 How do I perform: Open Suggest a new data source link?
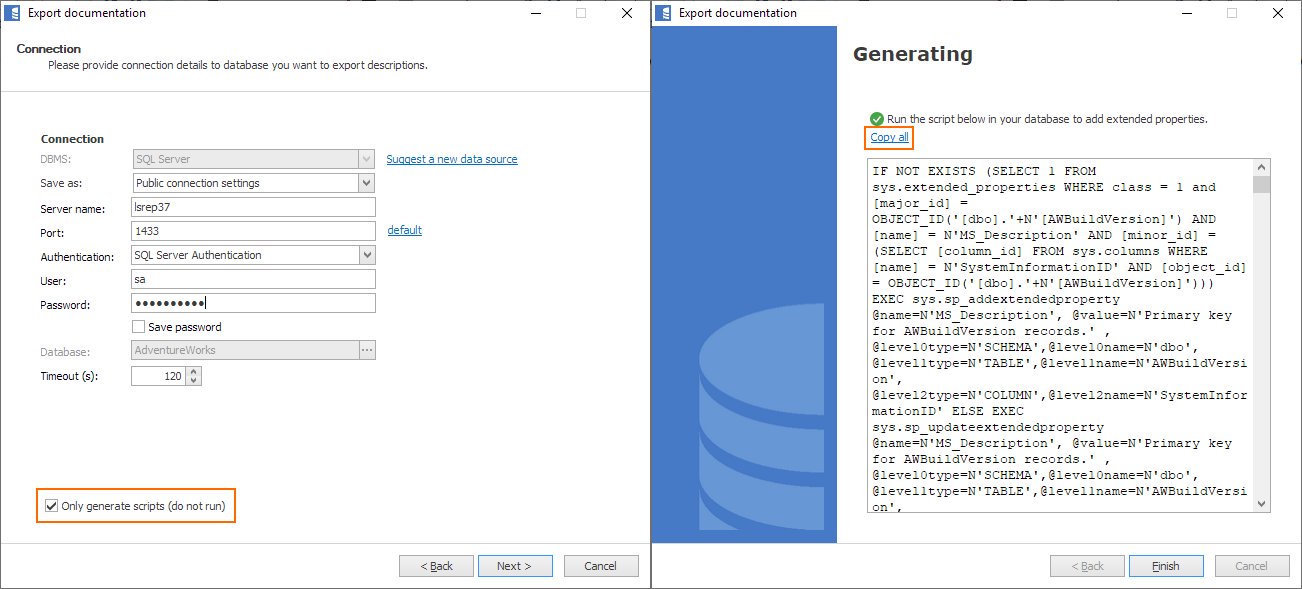[x=452, y=159]
